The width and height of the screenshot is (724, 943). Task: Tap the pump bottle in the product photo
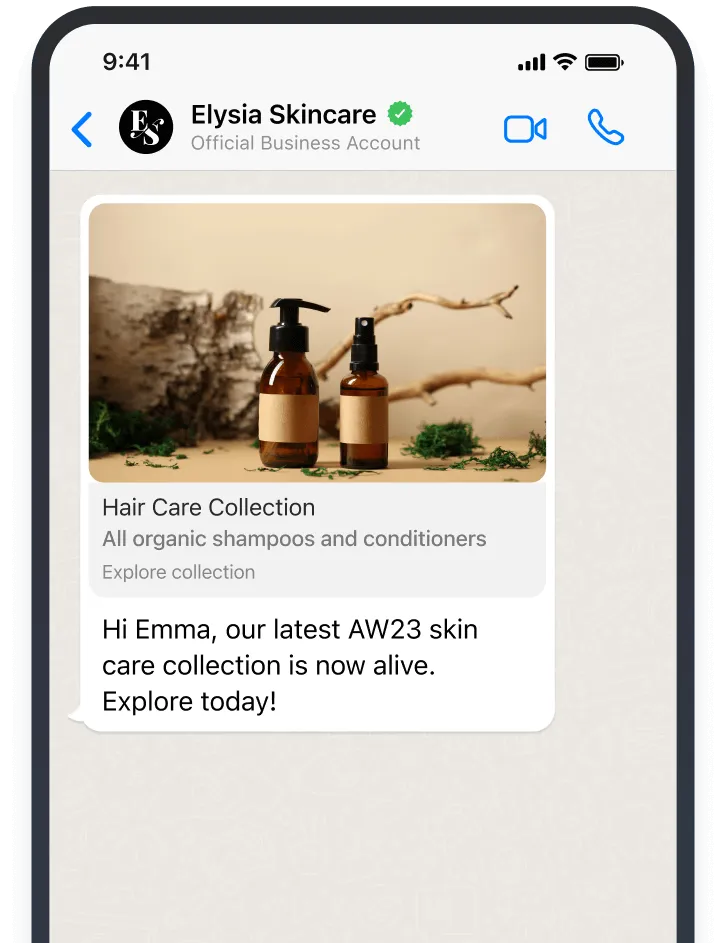290,382
